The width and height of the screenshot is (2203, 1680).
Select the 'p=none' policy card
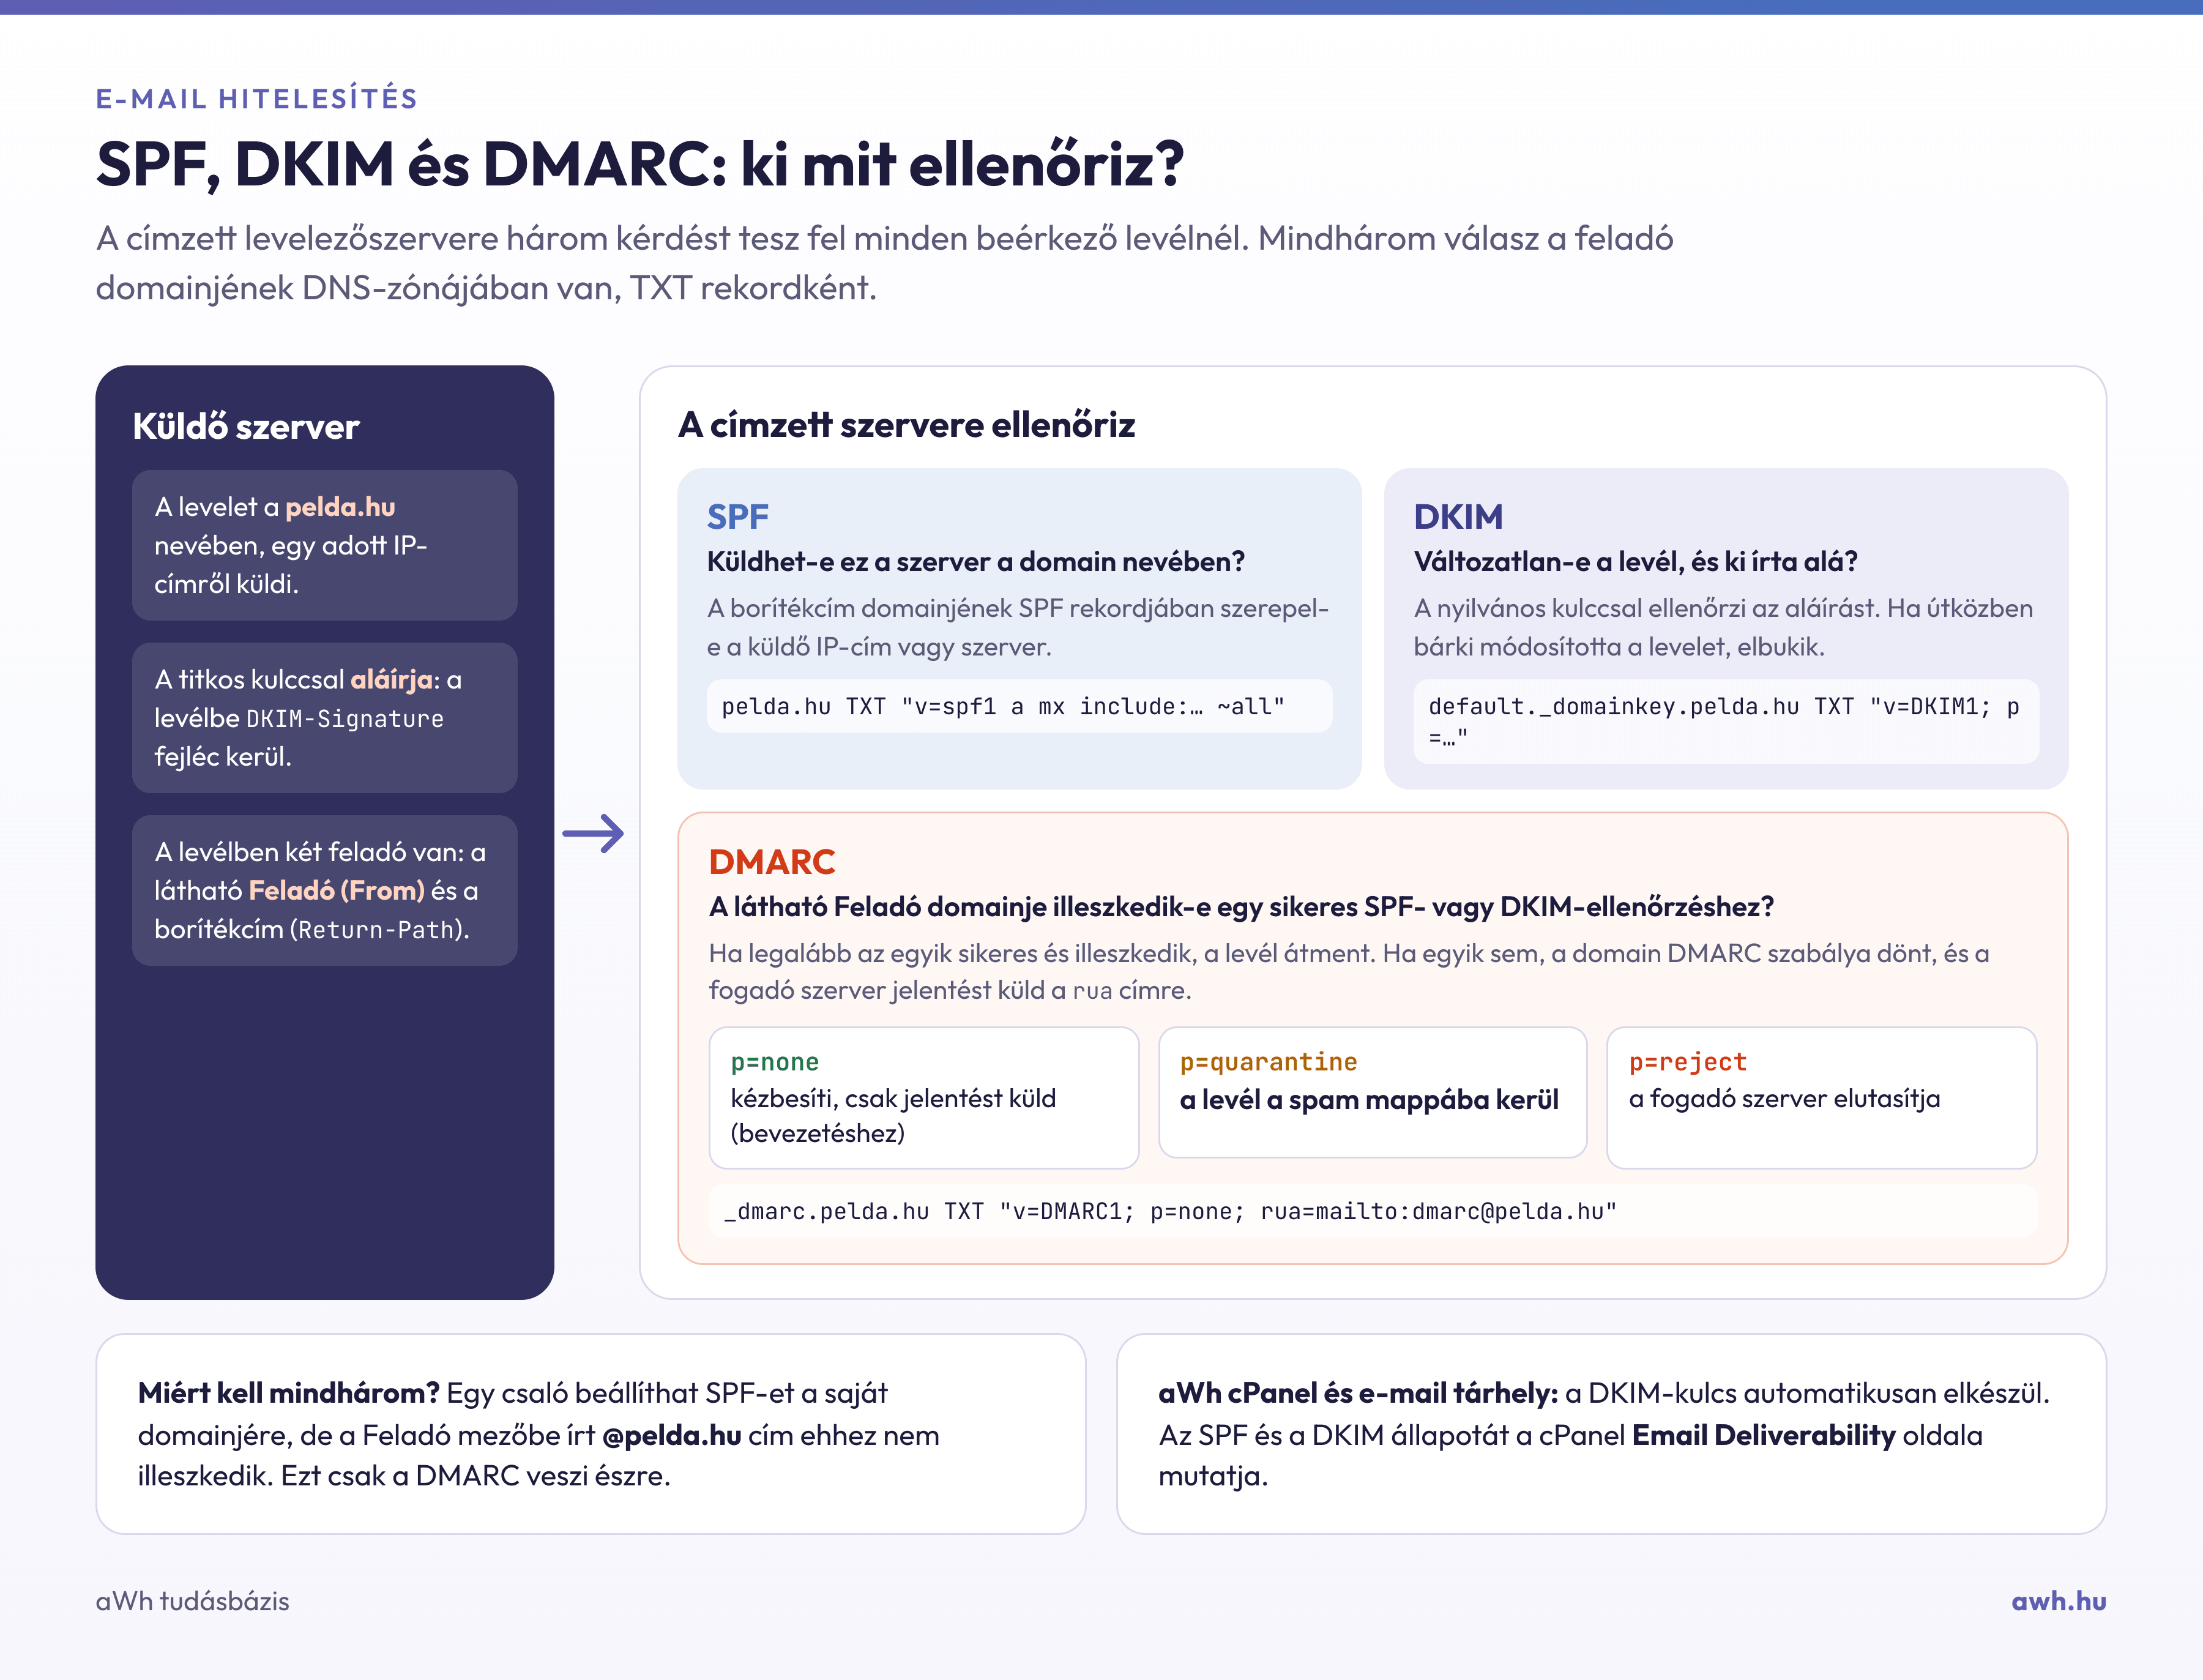pos(924,1097)
